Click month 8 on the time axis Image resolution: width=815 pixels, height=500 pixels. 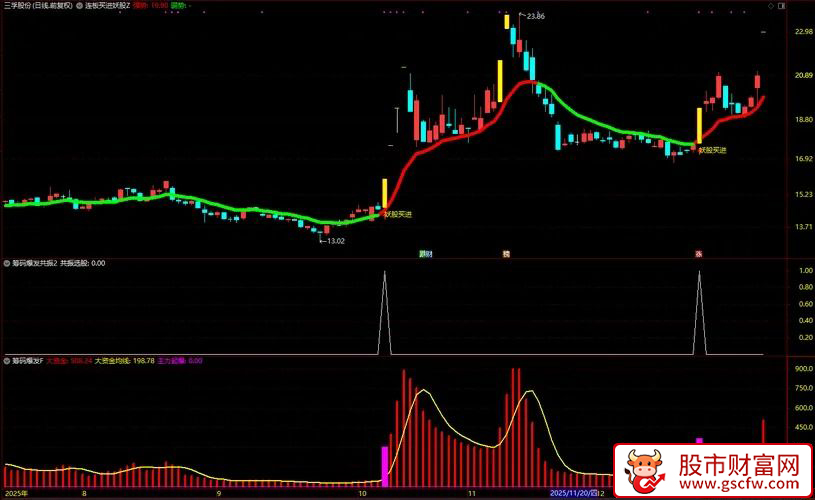tap(84, 493)
